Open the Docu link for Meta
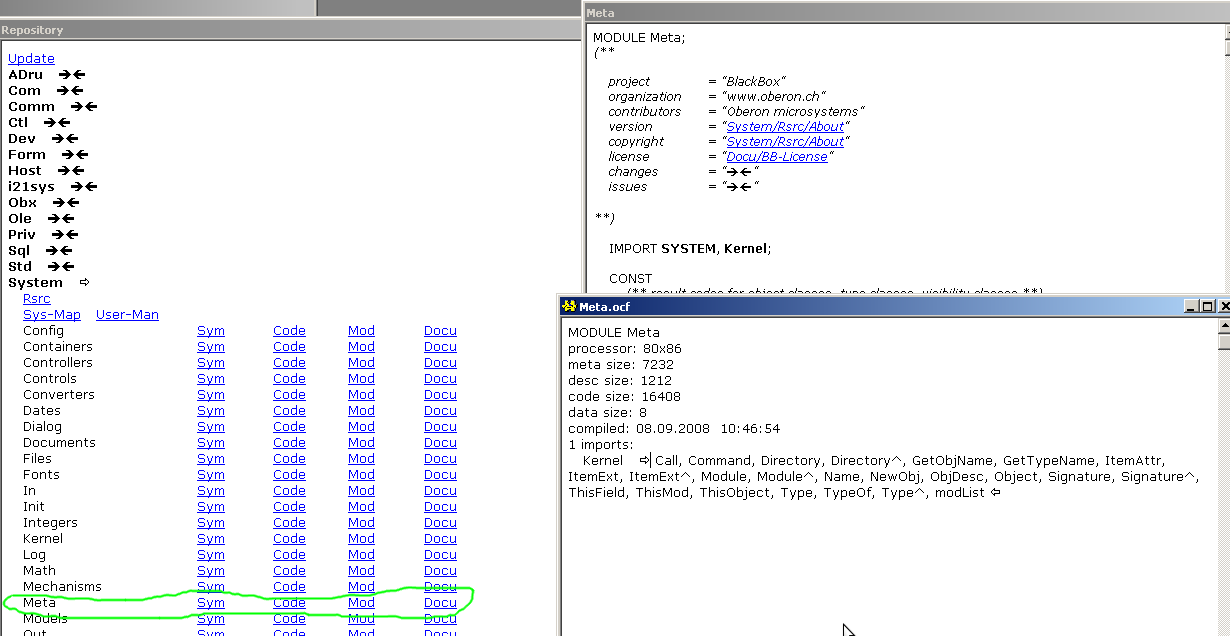 click(x=440, y=603)
